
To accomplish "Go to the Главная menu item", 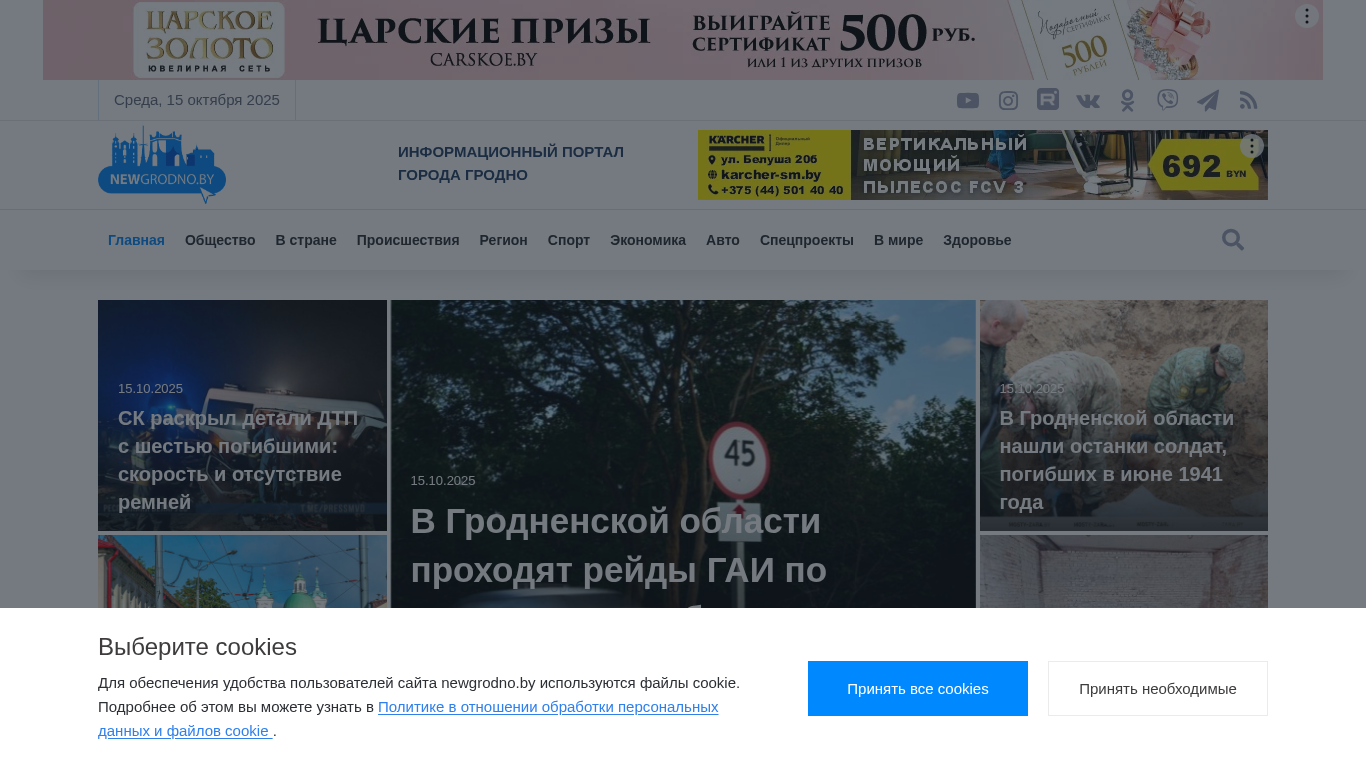I will click(136, 240).
